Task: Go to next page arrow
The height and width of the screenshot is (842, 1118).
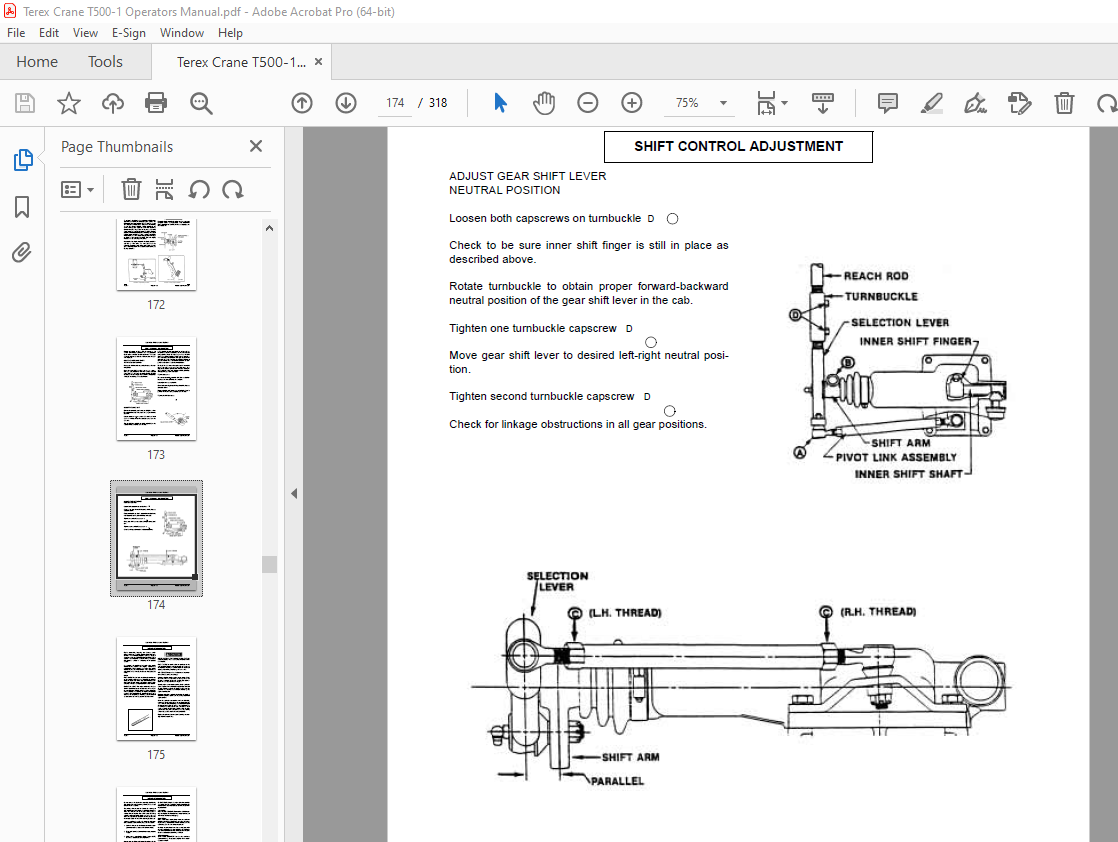Action: pyautogui.click(x=346, y=103)
